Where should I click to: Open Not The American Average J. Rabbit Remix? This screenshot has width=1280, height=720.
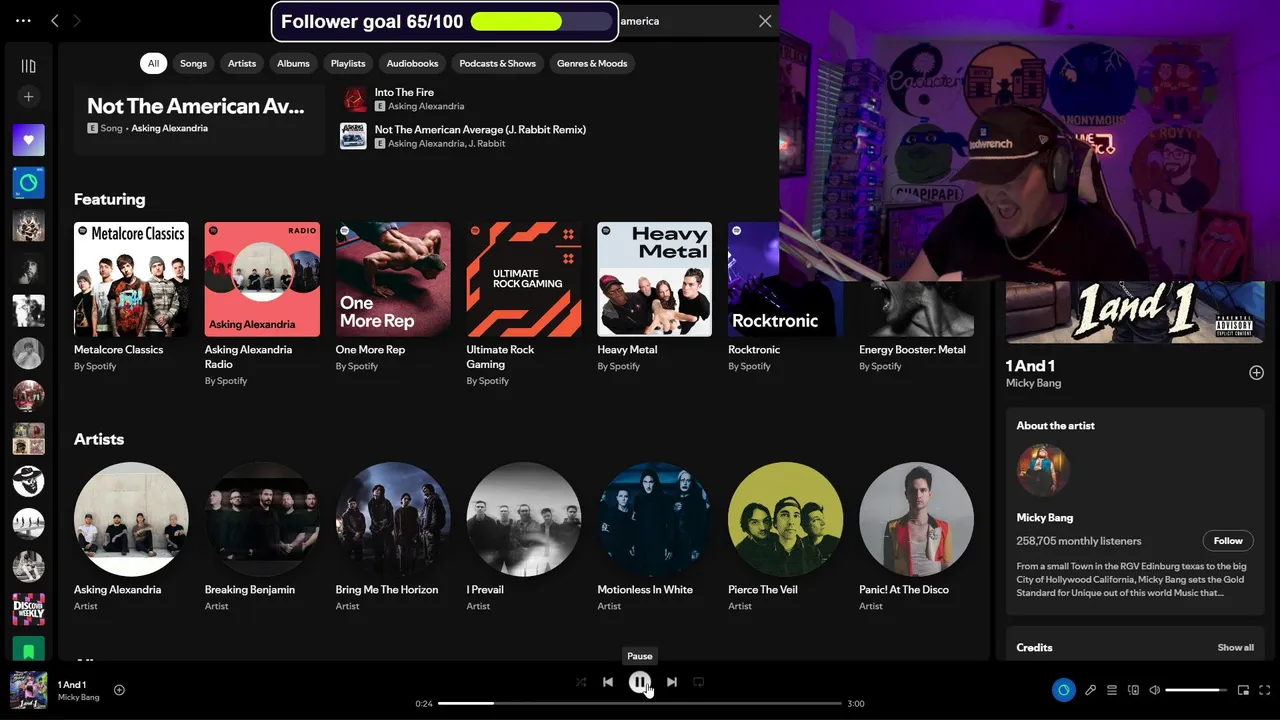point(480,129)
